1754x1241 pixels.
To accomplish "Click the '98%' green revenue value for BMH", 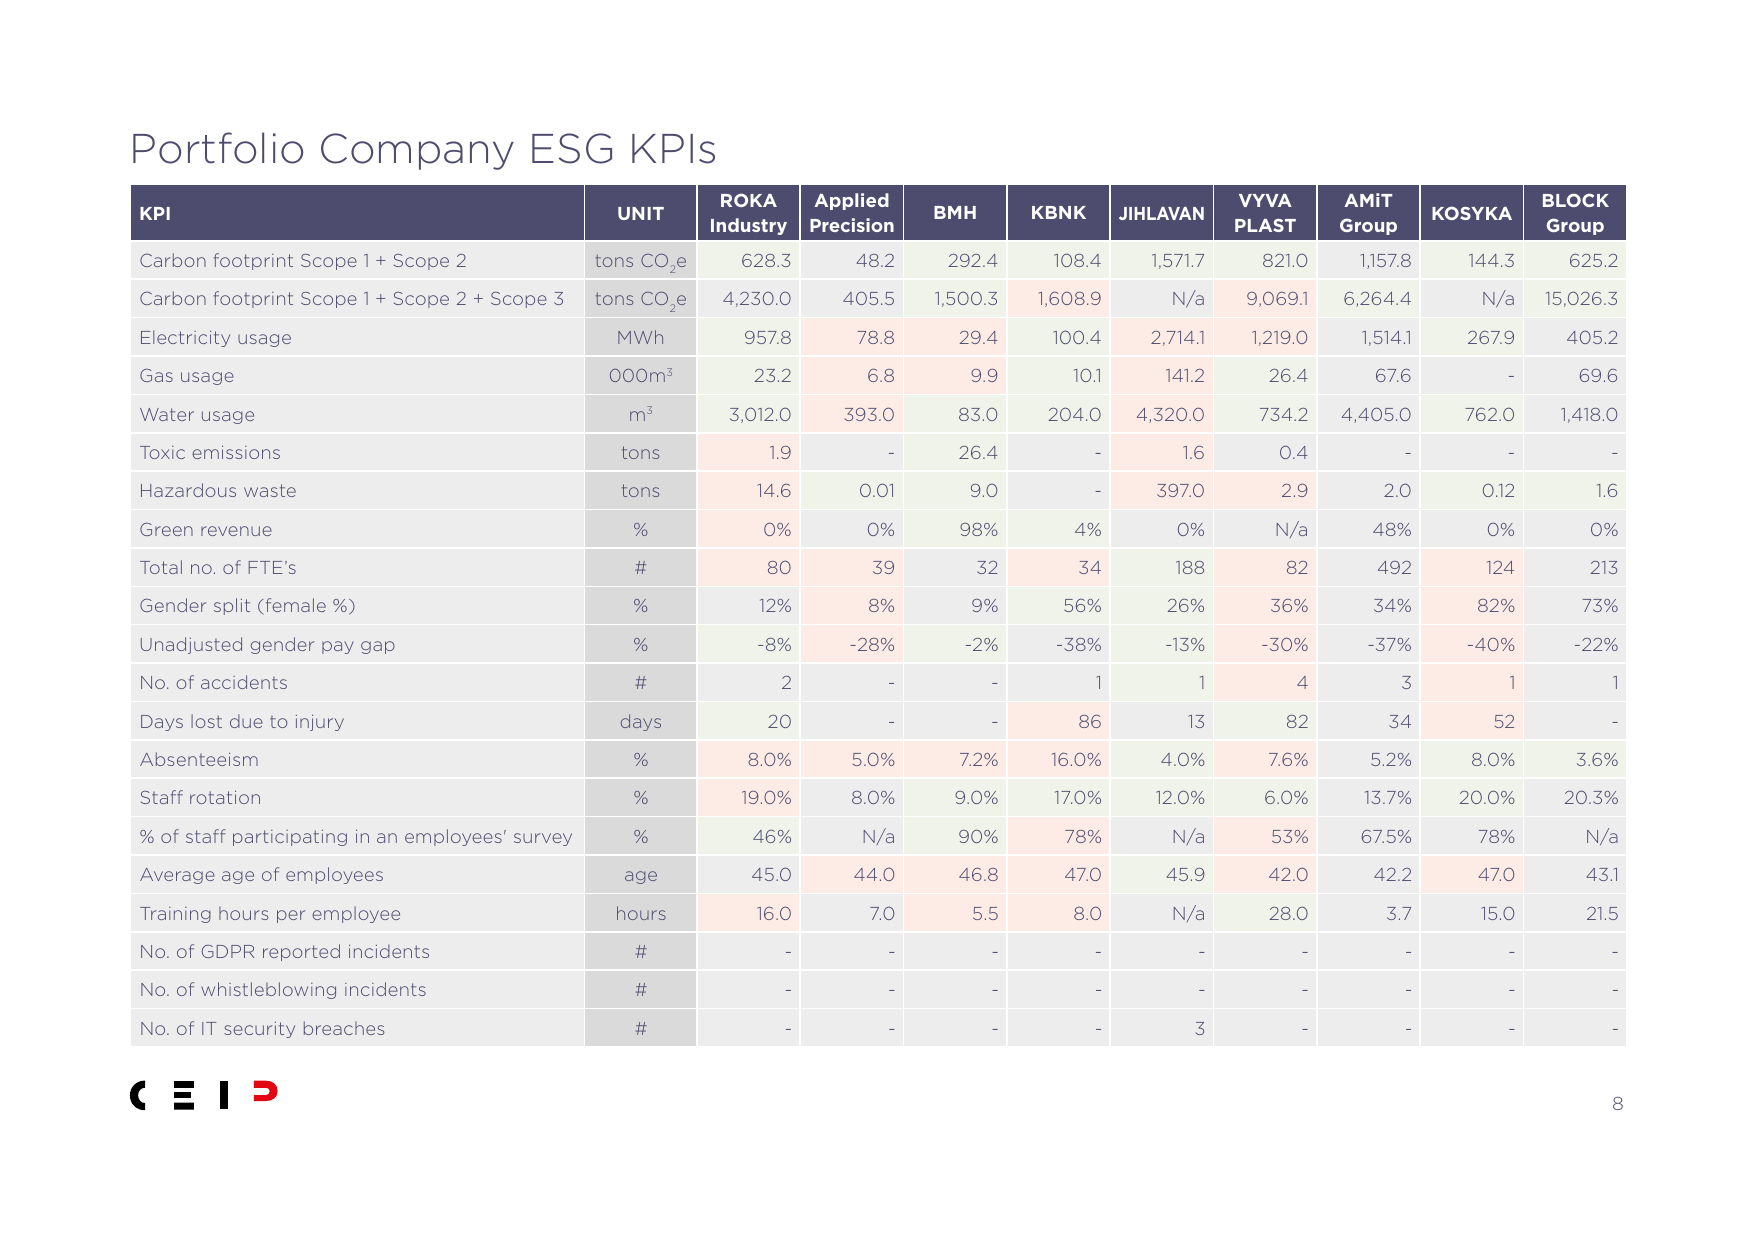I will [x=978, y=530].
